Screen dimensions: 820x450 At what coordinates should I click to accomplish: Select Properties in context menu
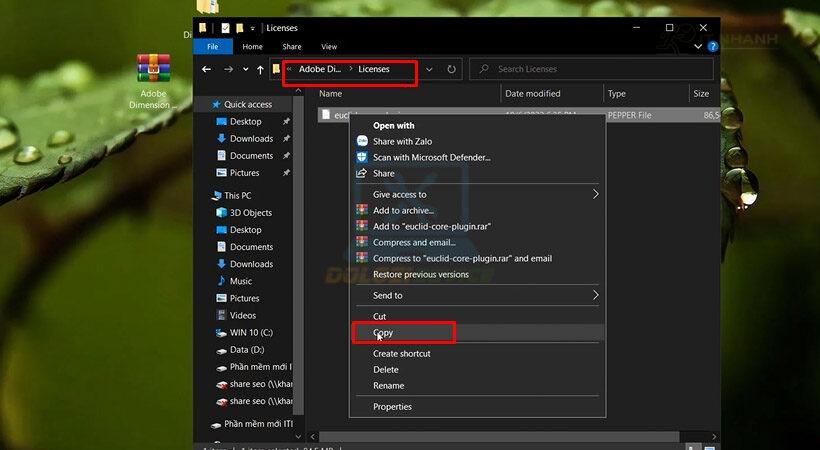(x=392, y=406)
